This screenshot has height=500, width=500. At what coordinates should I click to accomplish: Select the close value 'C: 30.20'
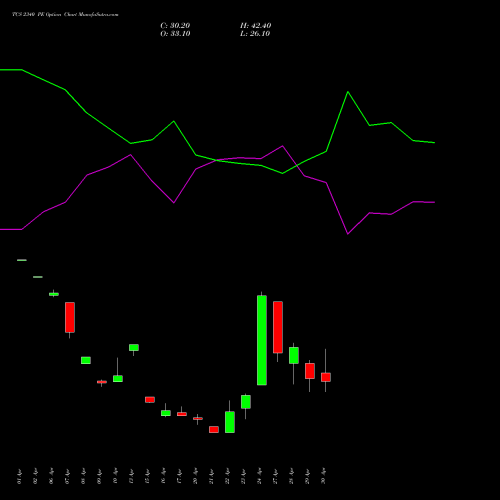175,26
